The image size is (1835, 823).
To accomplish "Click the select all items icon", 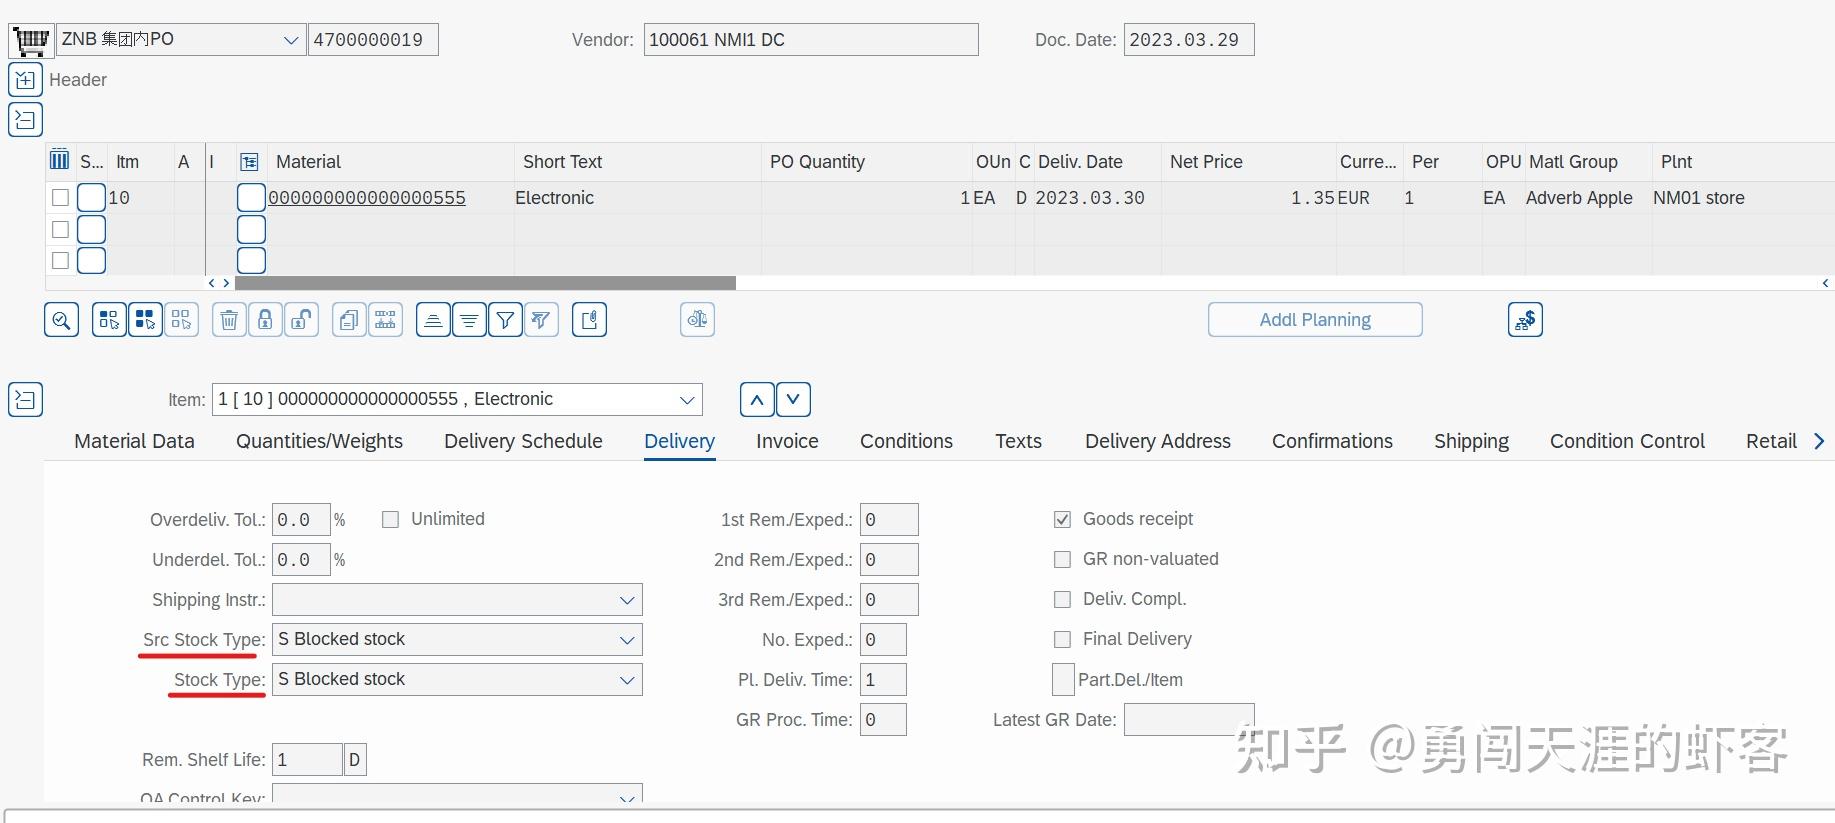I will pos(145,320).
